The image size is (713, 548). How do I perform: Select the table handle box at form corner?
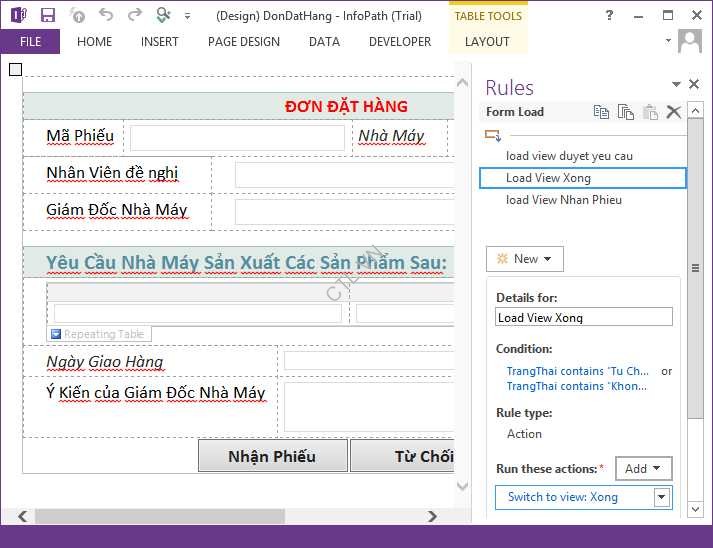tap(15, 69)
